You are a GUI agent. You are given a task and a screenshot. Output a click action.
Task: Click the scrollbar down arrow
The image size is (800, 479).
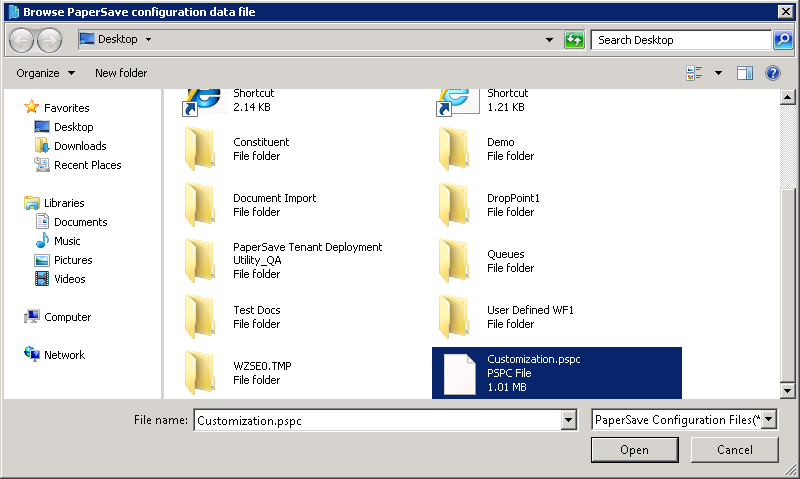787,391
